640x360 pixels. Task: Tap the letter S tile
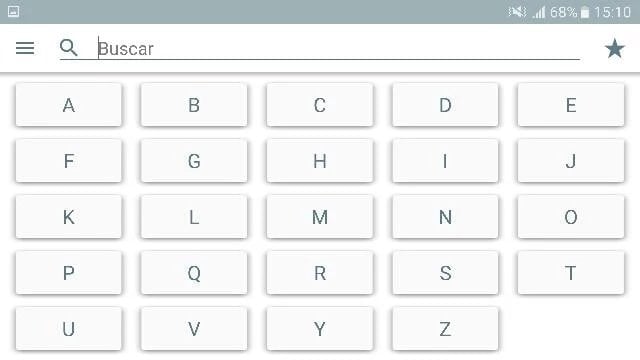[x=445, y=273]
